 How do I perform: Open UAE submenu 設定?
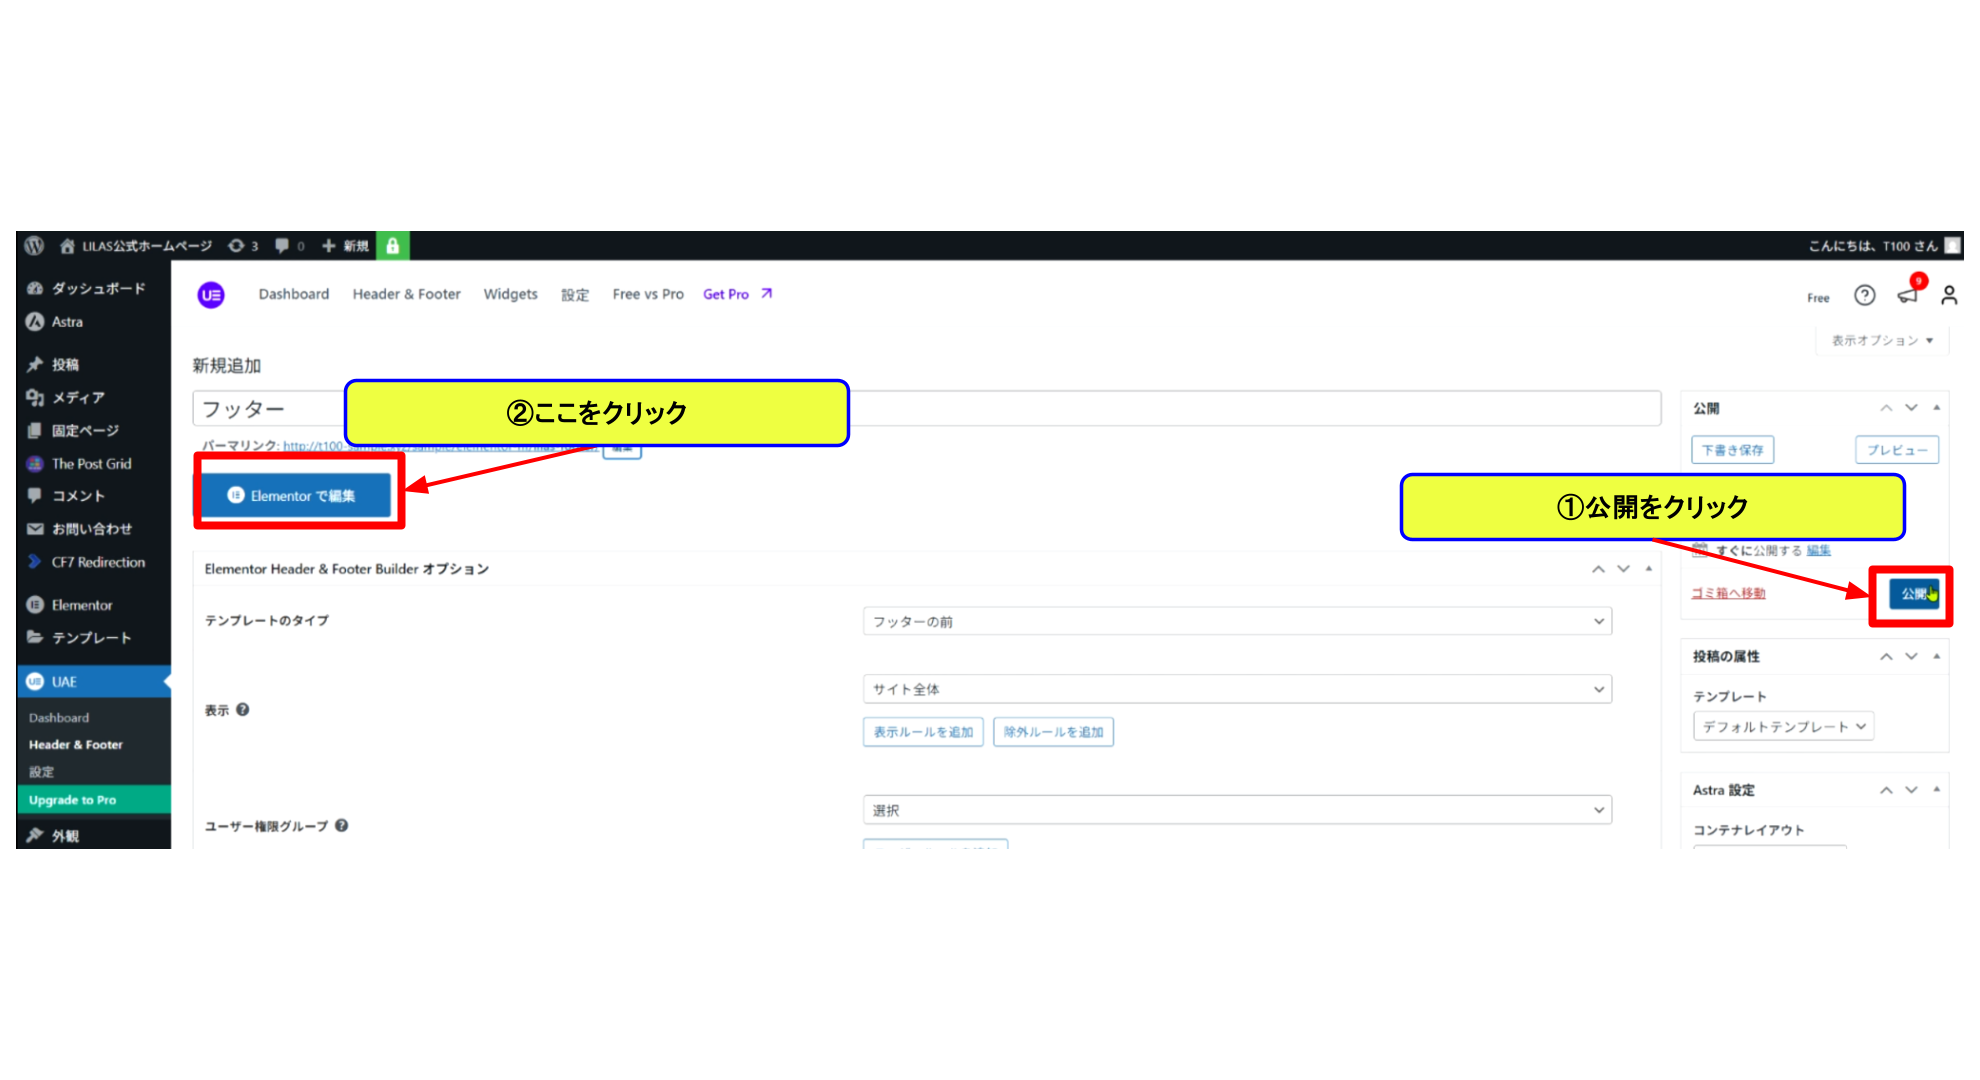(42, 772)
